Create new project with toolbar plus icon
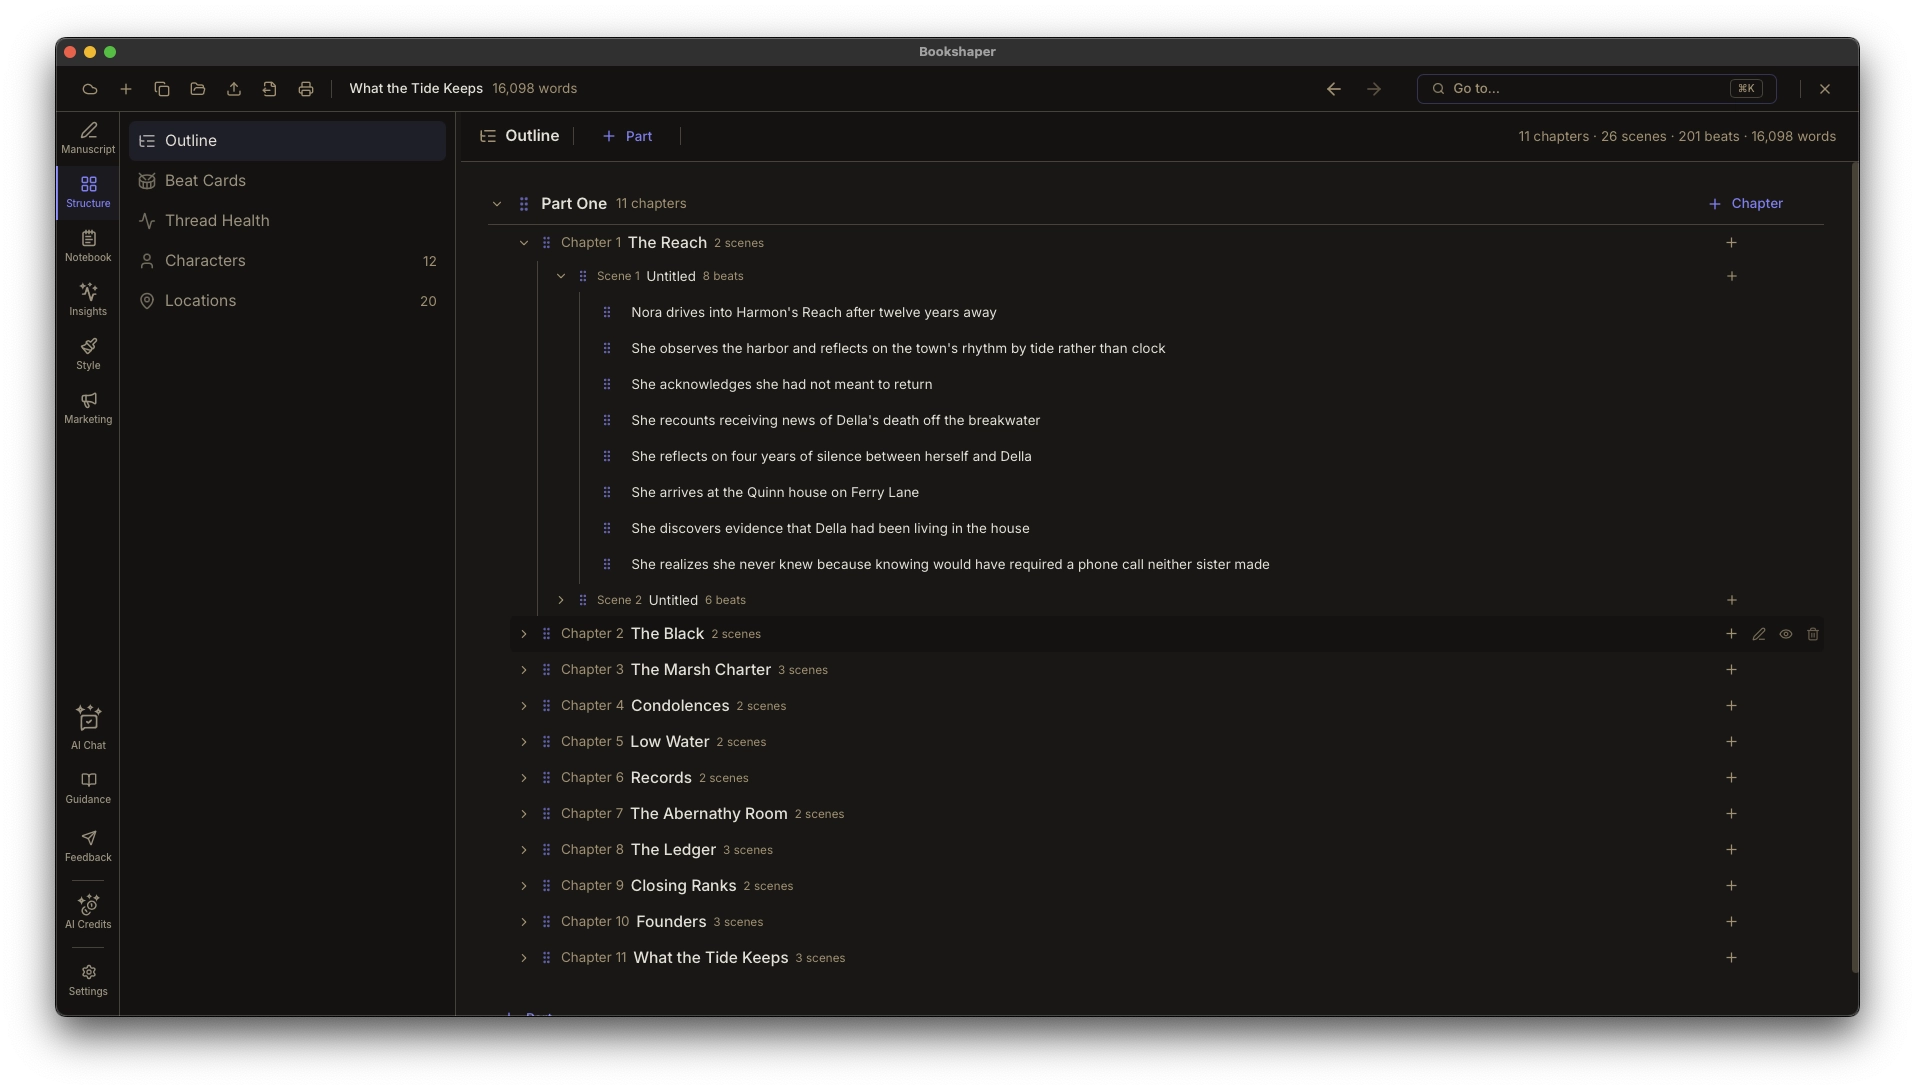This screenshot has width=1915, height=1090. pyautogui.click(x=126, y=89)
